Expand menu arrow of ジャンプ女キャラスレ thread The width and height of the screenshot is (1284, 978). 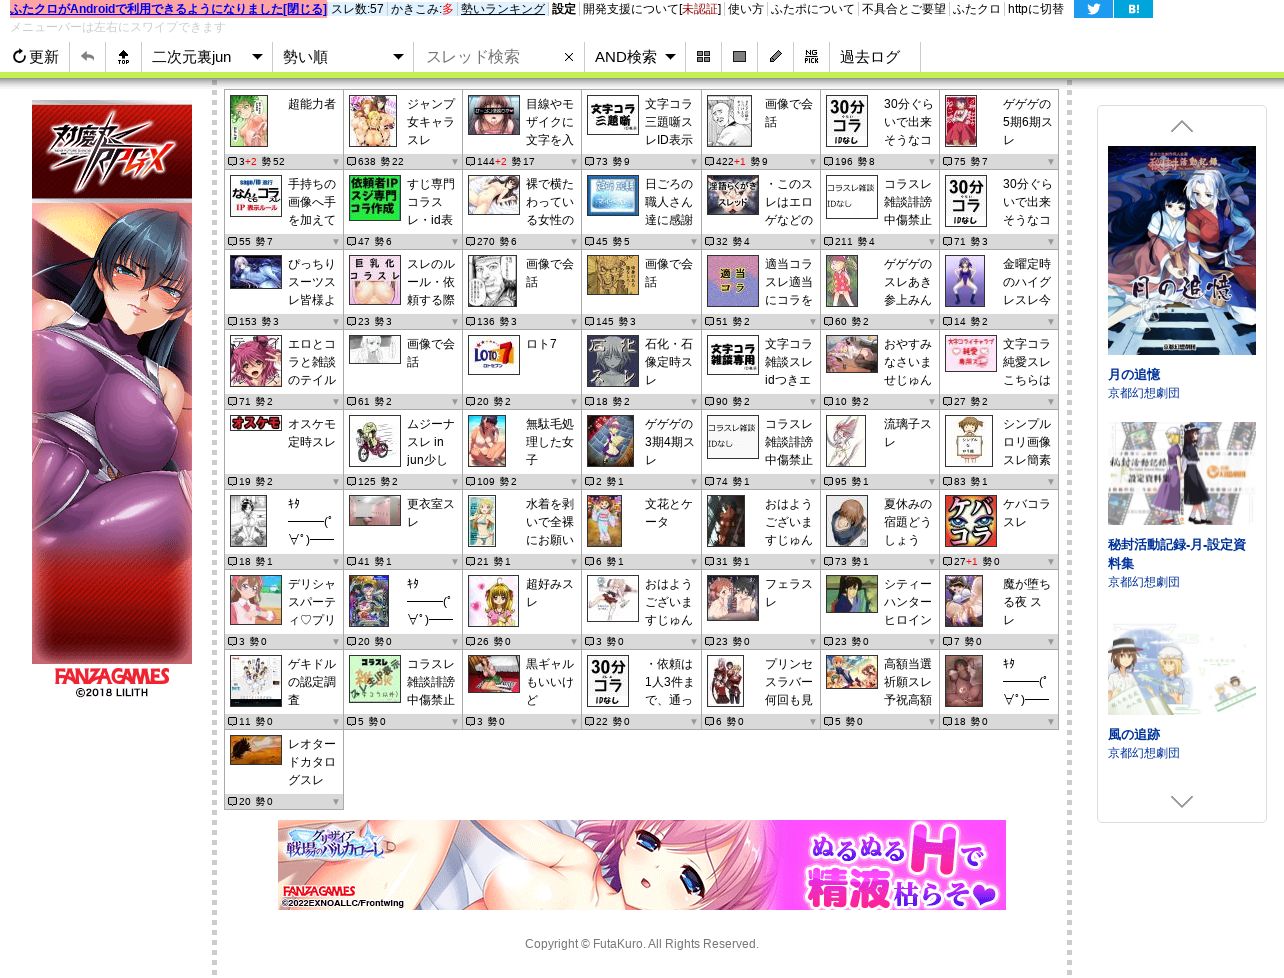coord(455,162)
